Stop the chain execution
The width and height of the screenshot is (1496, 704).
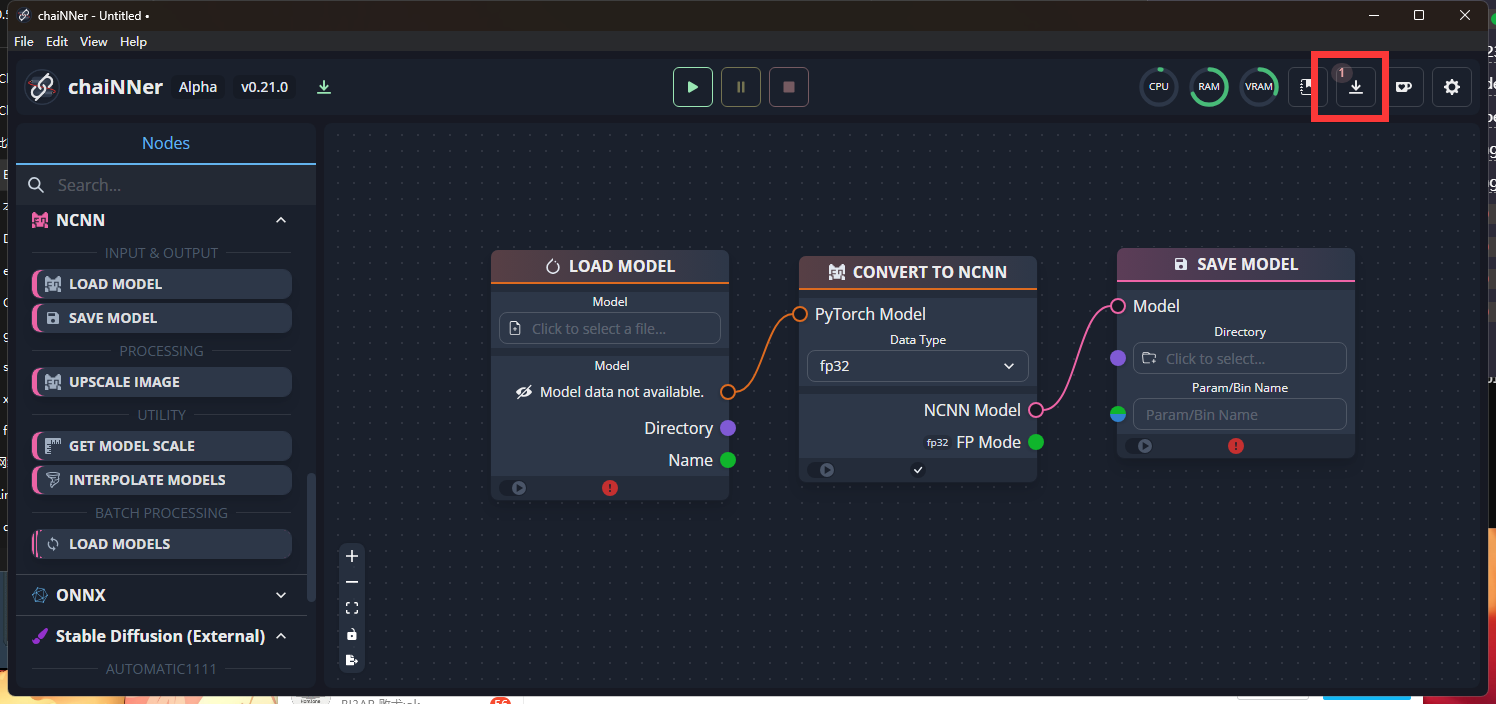click(789, 87)
